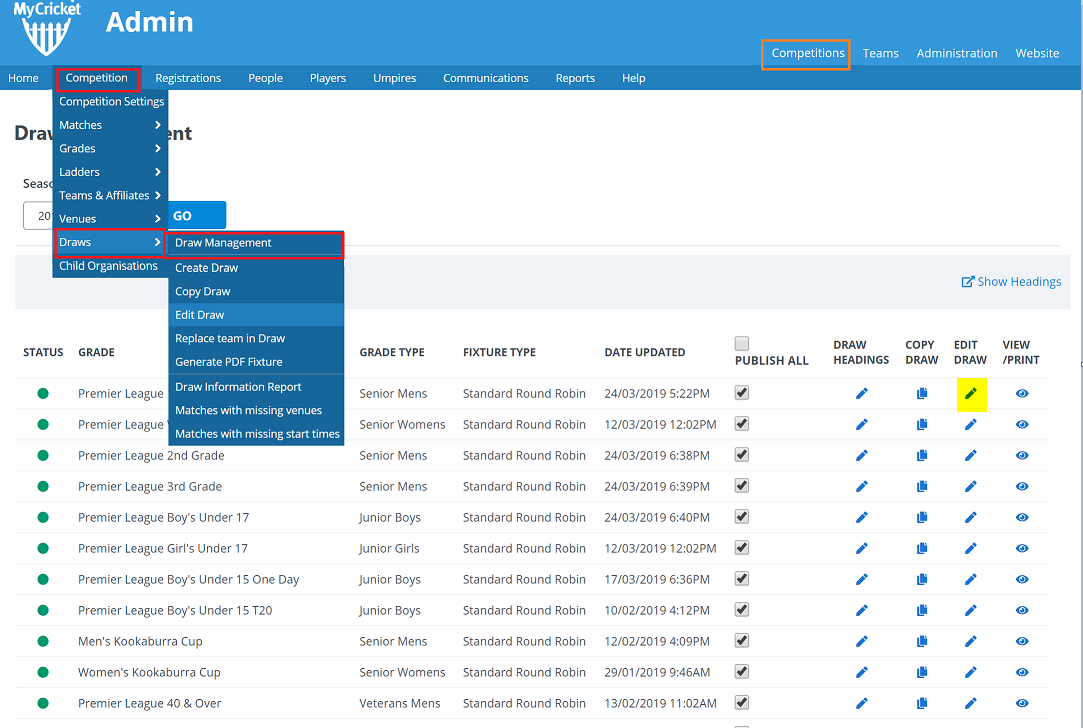Open the Website section
The image size is (1083, 728).
pyautogui.click(x=1037, y=54)
